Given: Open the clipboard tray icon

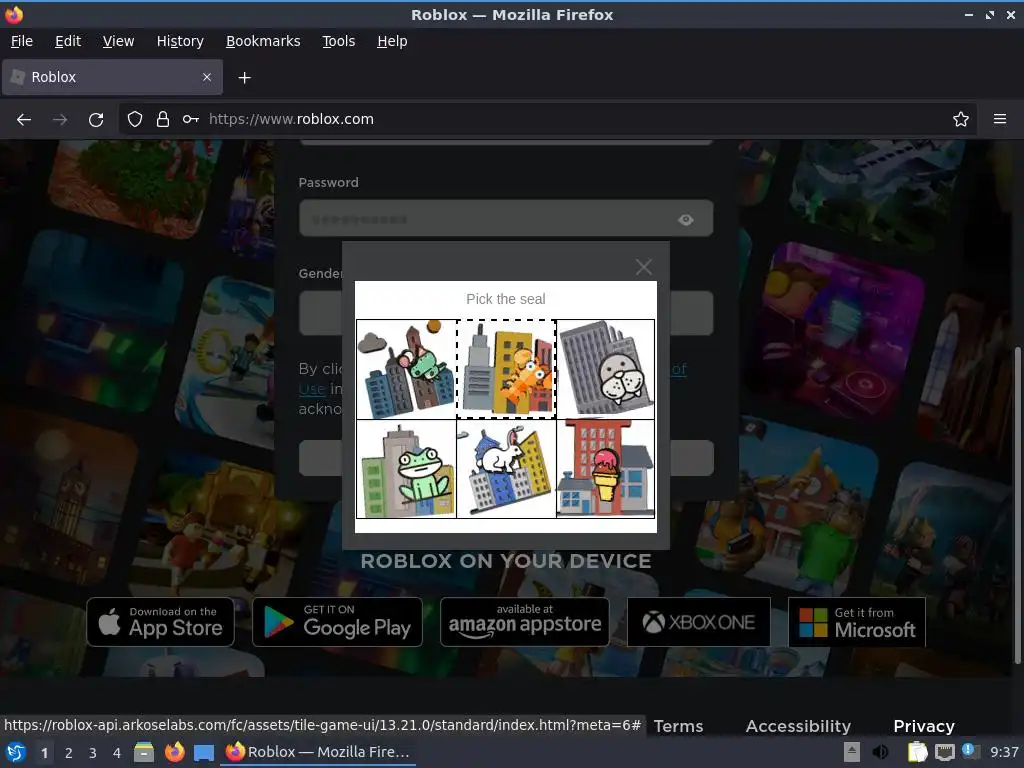Looking at the screenshot, I should point(917,752).
